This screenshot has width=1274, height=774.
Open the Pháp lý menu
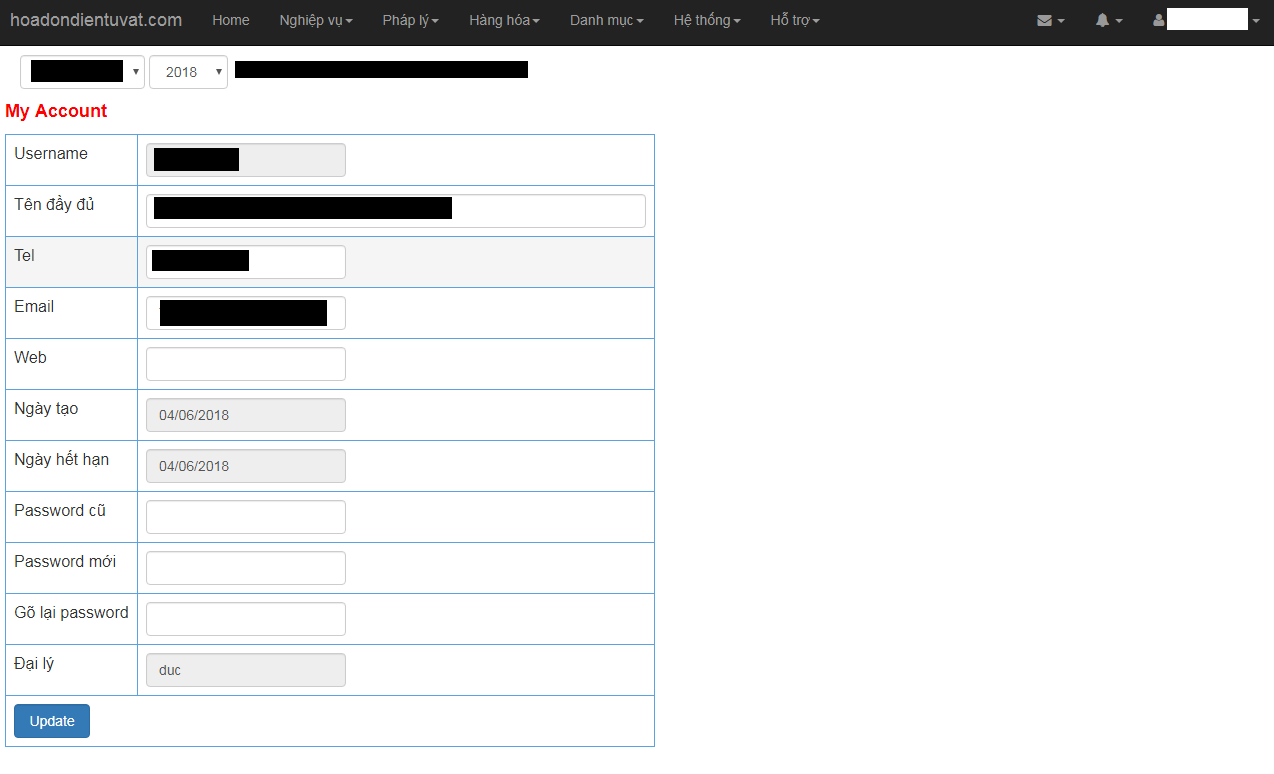411,20
